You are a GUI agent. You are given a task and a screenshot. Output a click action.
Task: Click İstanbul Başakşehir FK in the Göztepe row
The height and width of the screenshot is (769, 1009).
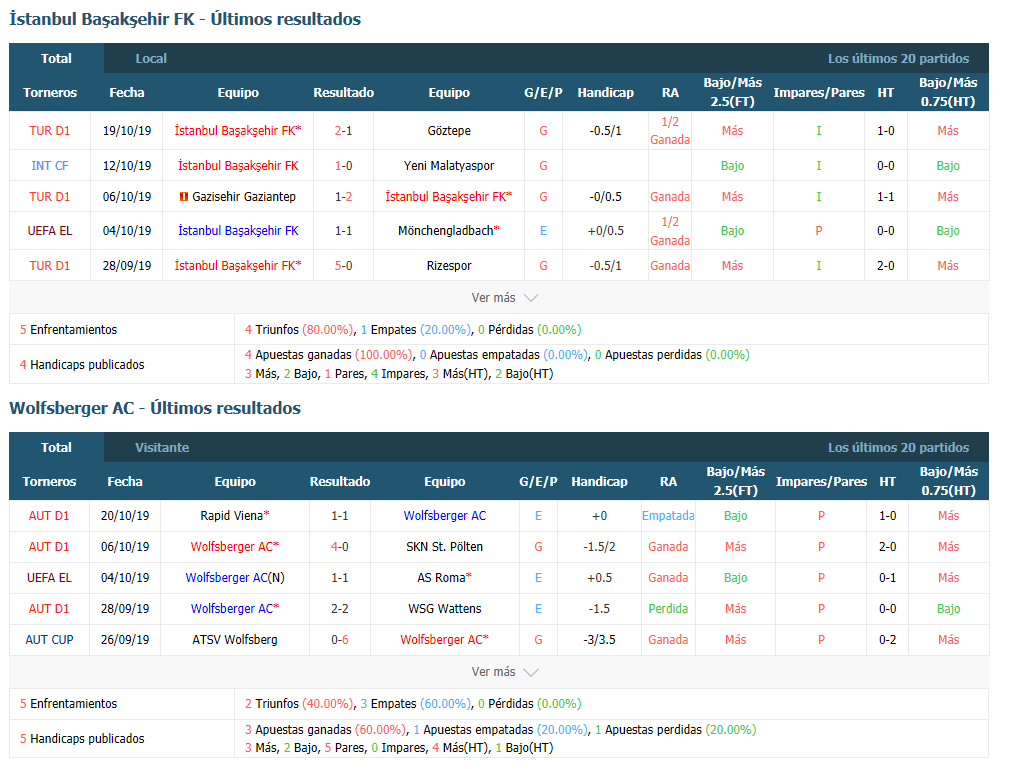click(x=236, y=131)
